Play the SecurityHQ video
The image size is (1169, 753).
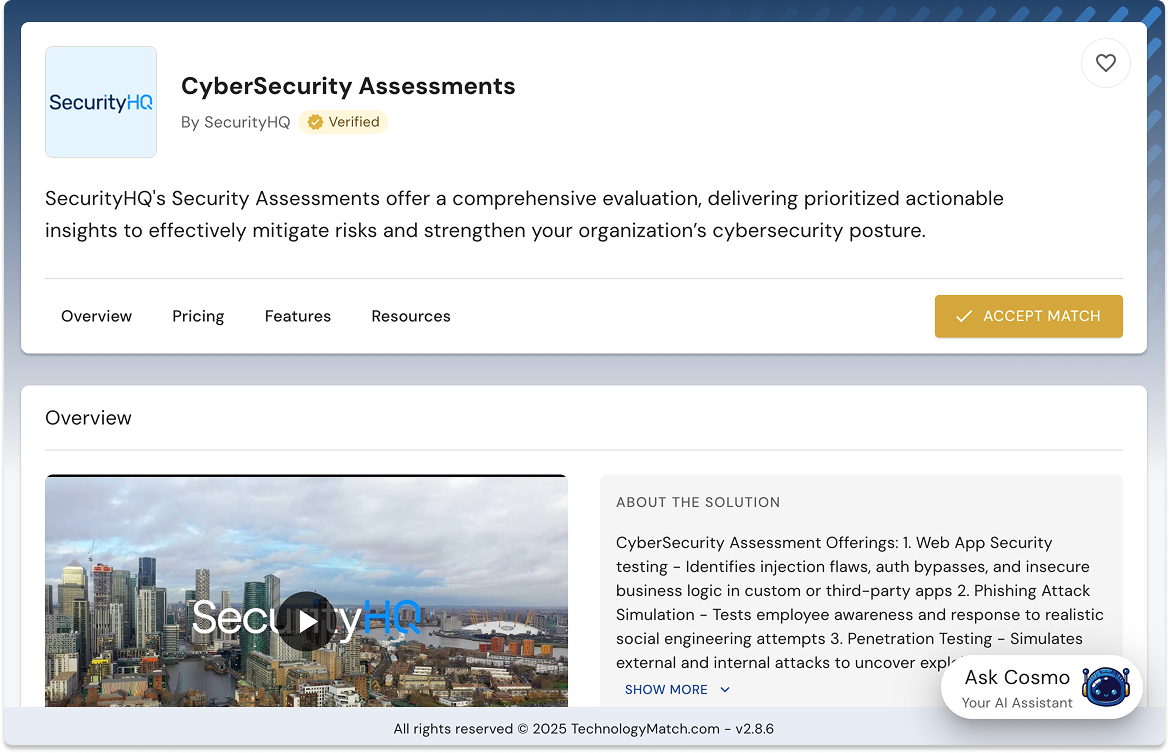coord(307,621)
